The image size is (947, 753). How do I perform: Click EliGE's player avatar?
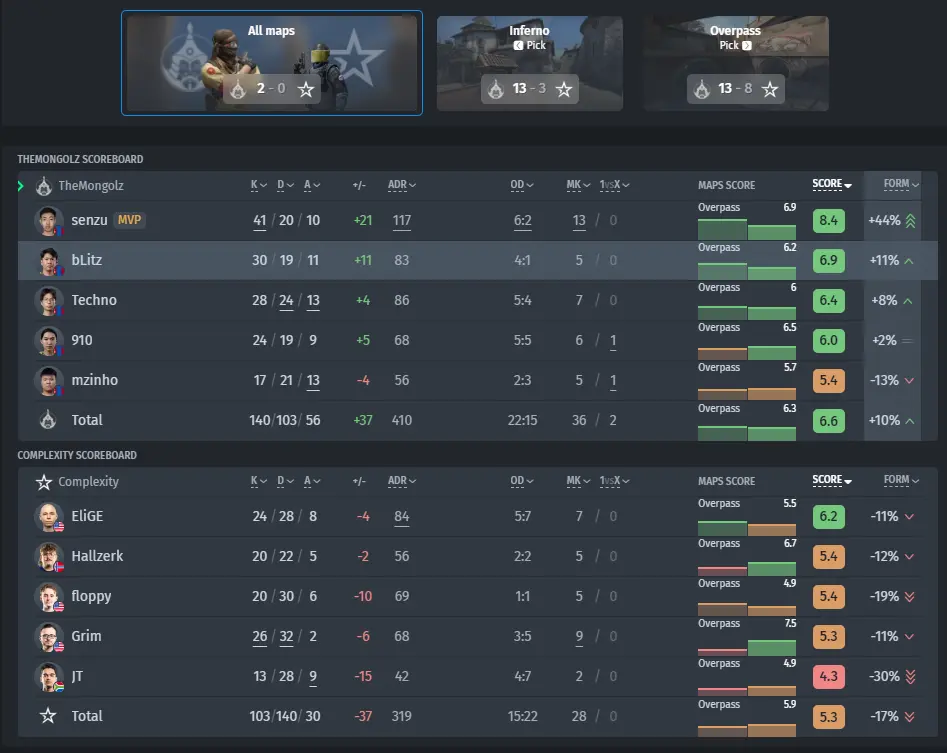[x=48, y=516]
